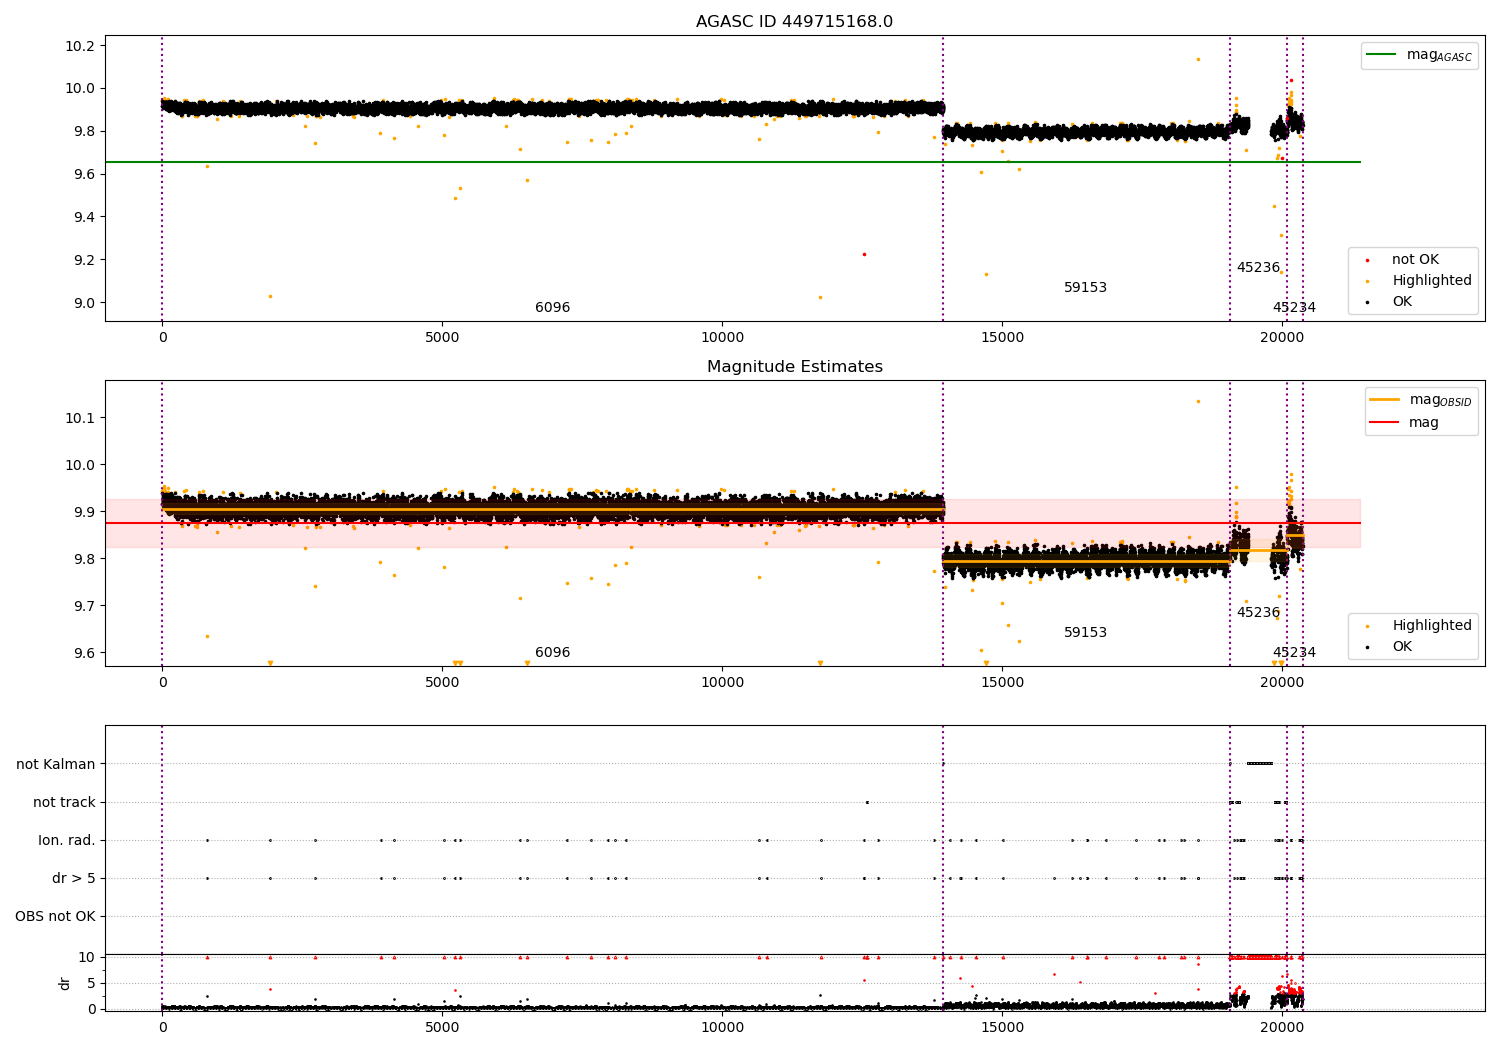This screenshot has height=1050, width=1500.
Task: Click the '9.9' y-axis tick in the Magnitude Estimates plot
Action: 83,512
